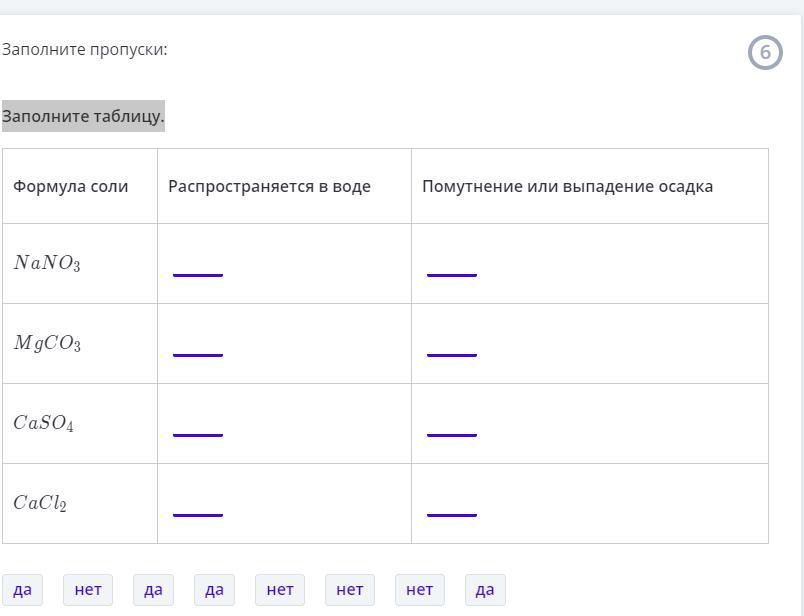Select the second "да" chip from the left
Screen dimensions: 804x616
[153, 590]
